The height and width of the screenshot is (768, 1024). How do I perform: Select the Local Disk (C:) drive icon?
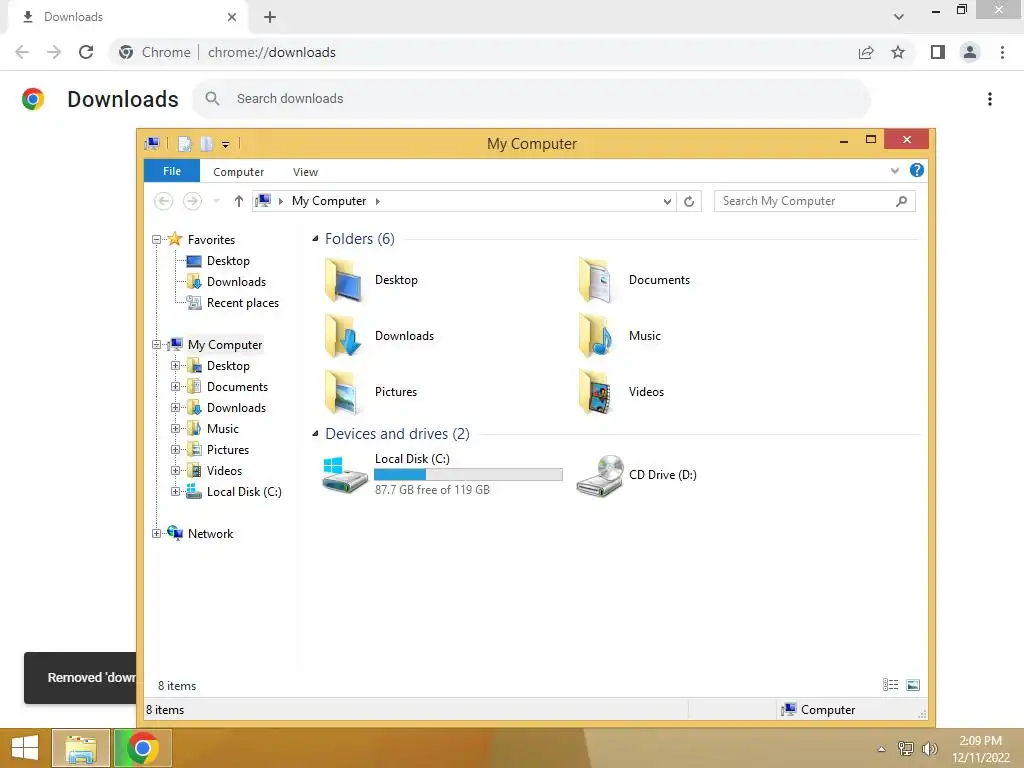(345, 475)
